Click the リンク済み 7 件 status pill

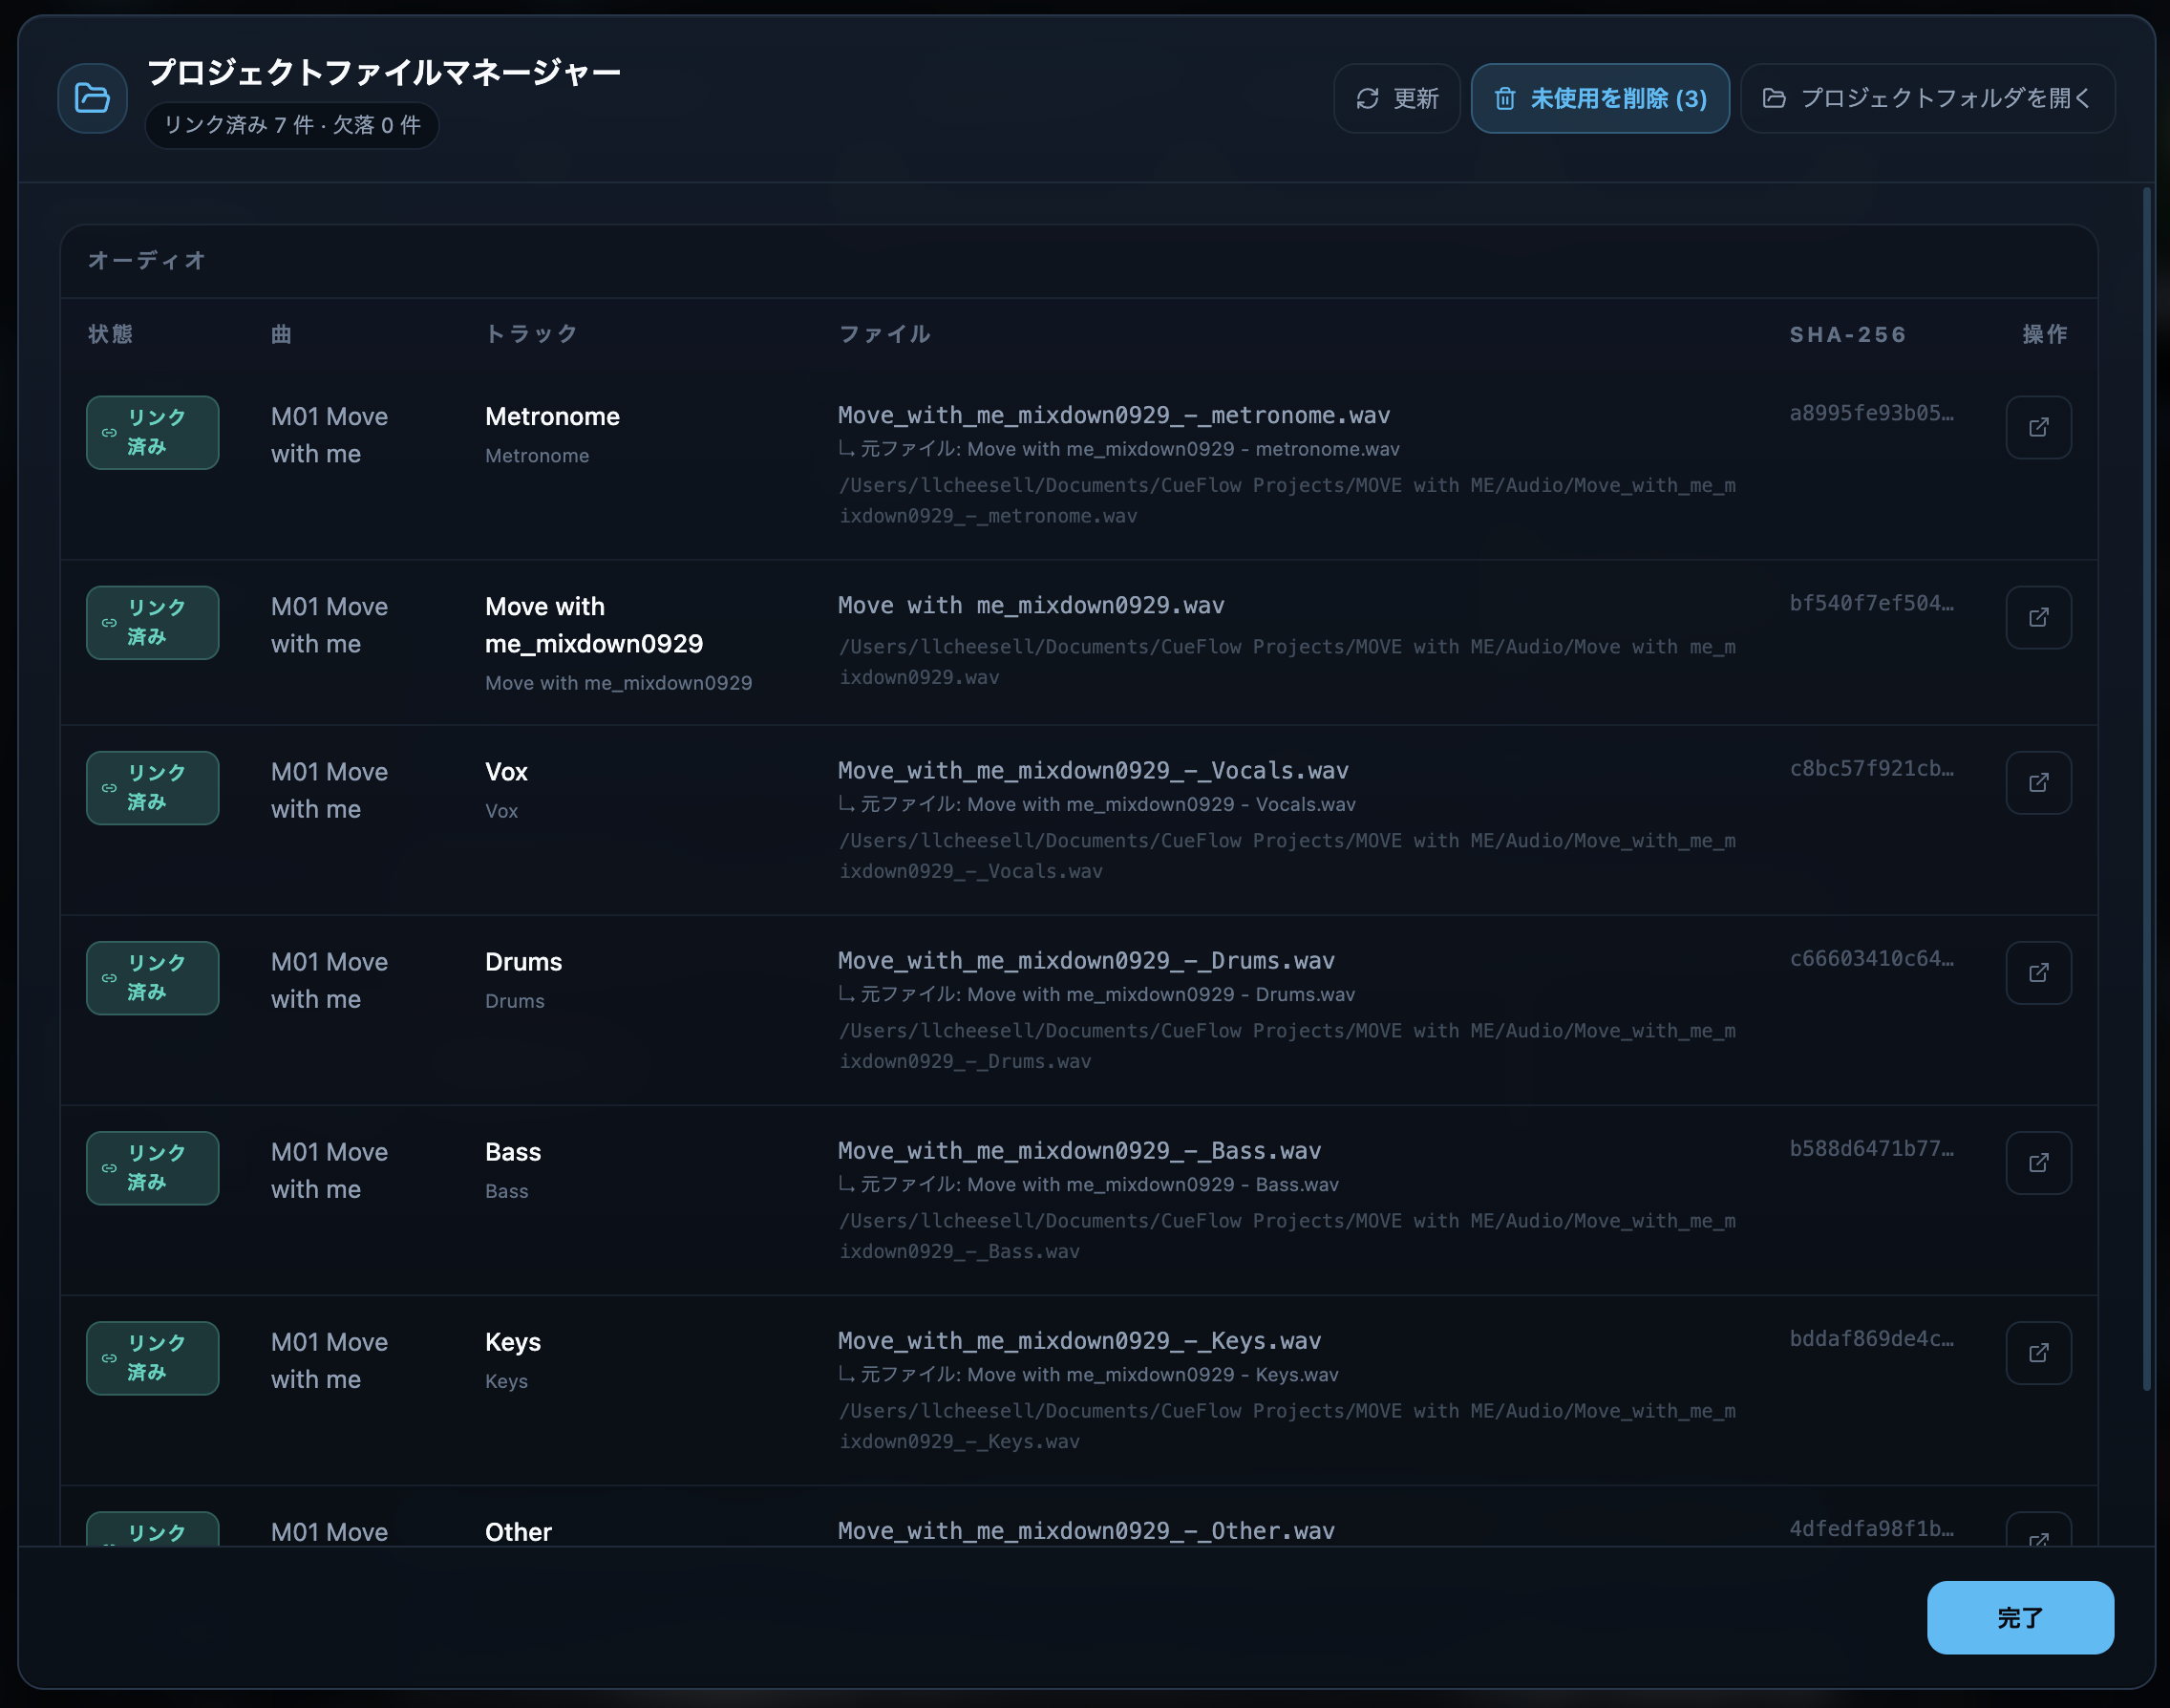point(292,125)
